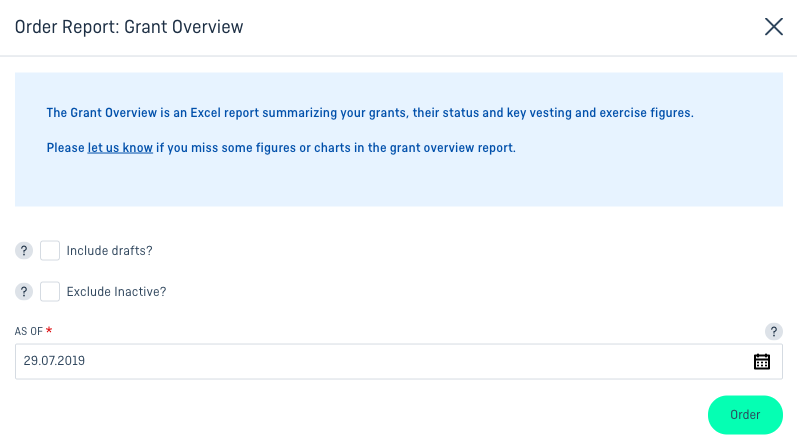797x442 pixels.
Task: Close the Order Report dialog
Action: tap(774, 27)
